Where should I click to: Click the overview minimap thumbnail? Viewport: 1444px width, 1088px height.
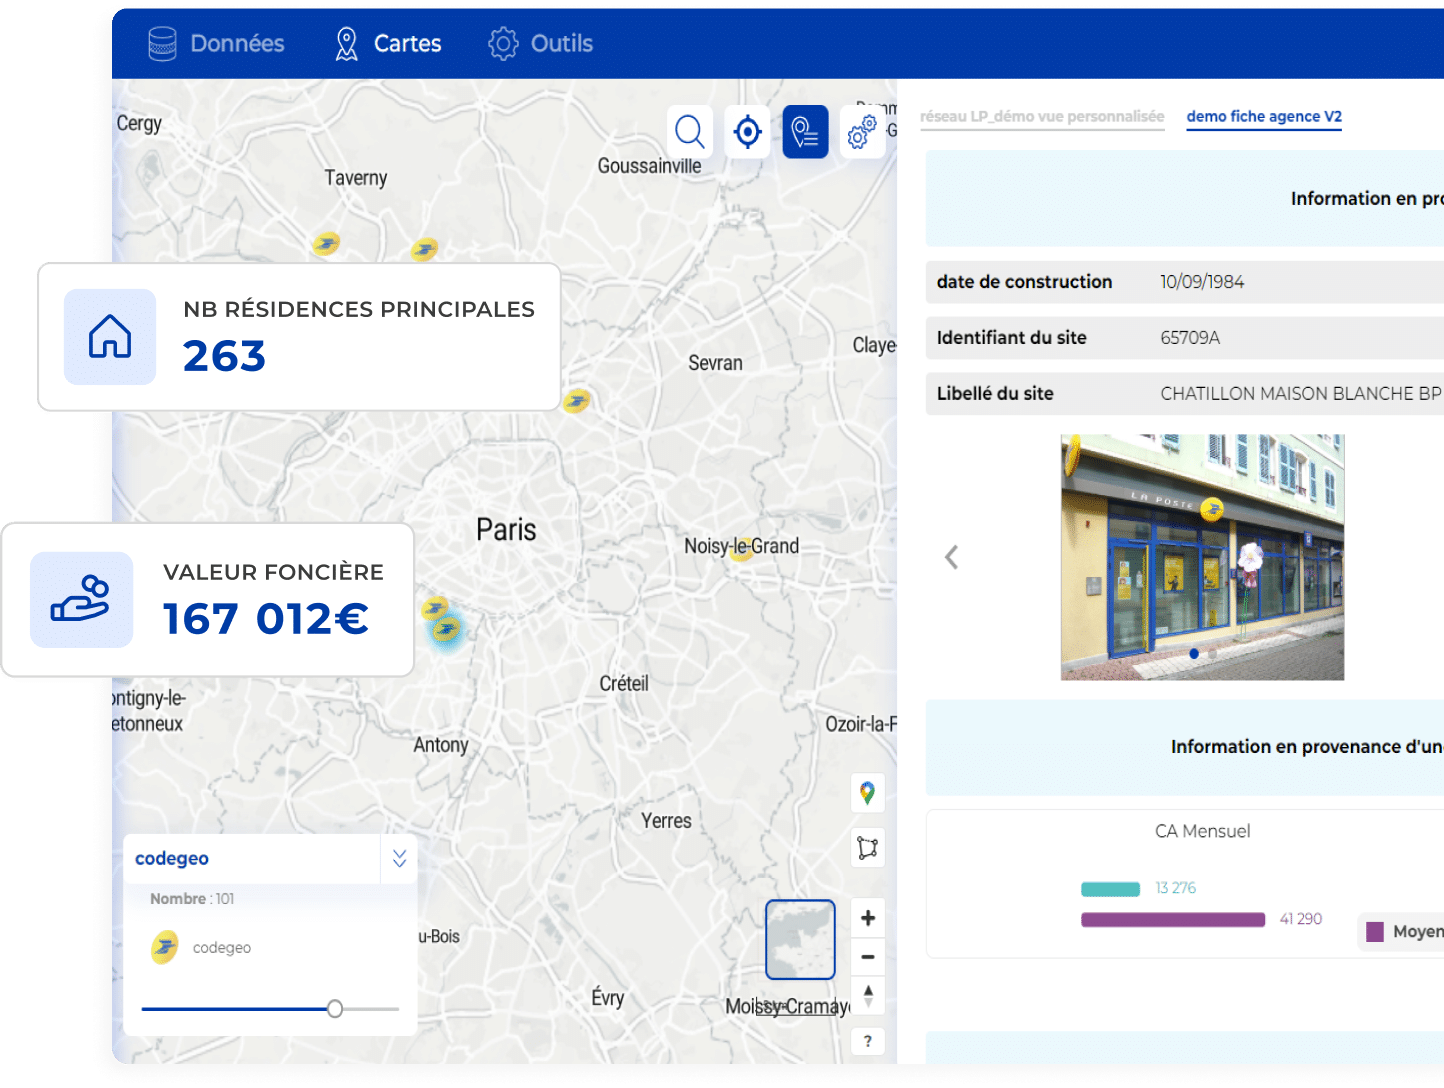pos(800,939)
